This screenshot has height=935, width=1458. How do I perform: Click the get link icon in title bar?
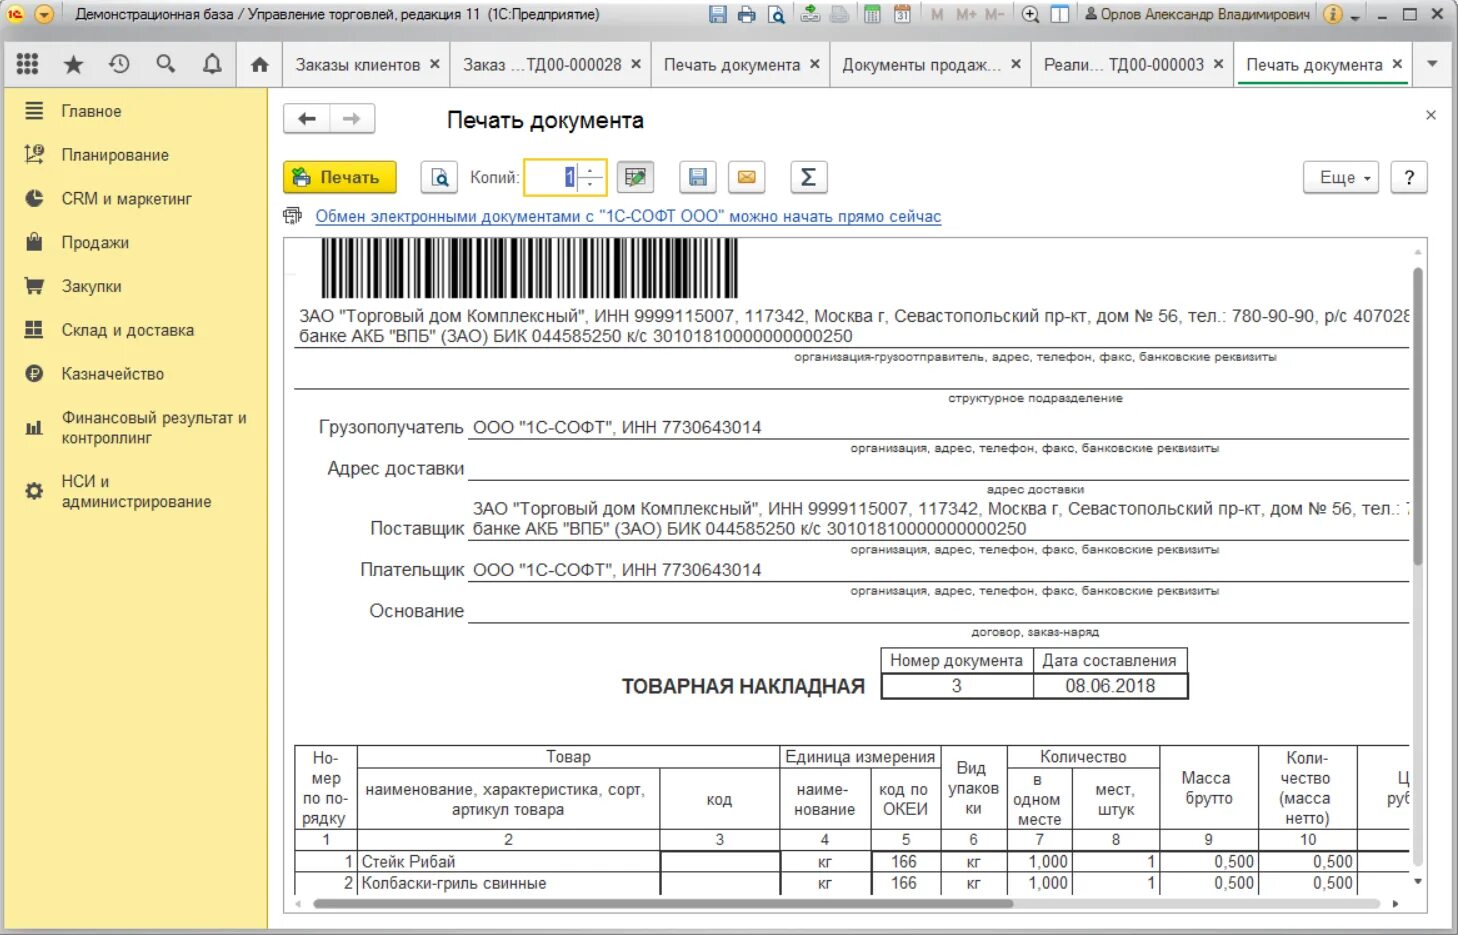tap(811, 14)
